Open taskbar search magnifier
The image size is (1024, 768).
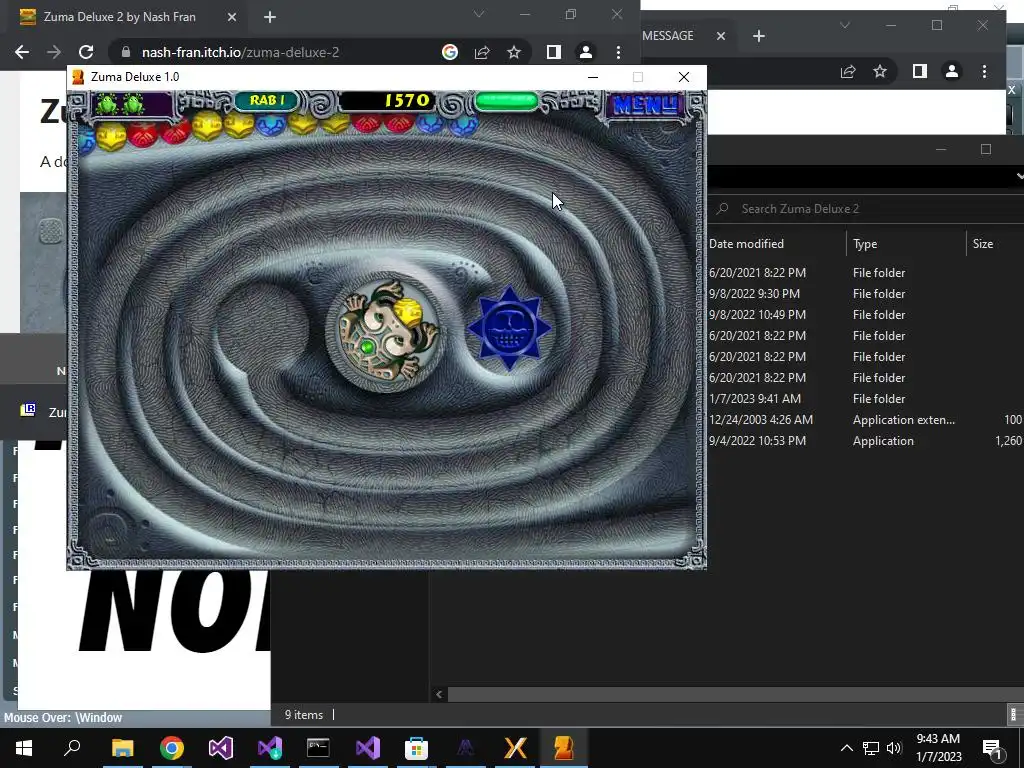click(x=72, y=747)
